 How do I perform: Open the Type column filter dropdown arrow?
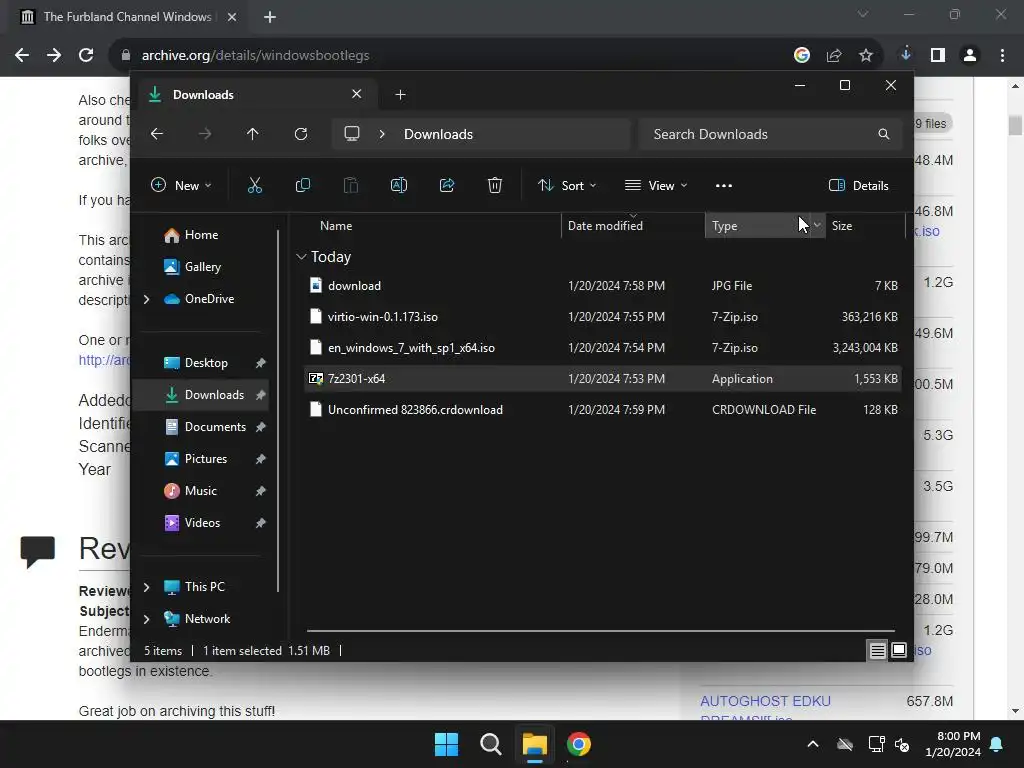click(x=817, y=225)
